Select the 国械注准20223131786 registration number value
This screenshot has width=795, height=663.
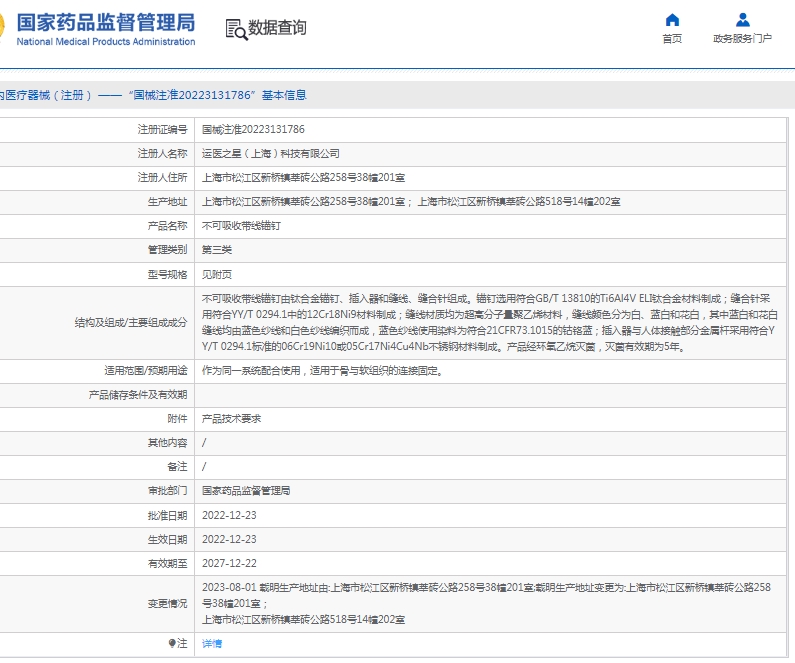253,129
